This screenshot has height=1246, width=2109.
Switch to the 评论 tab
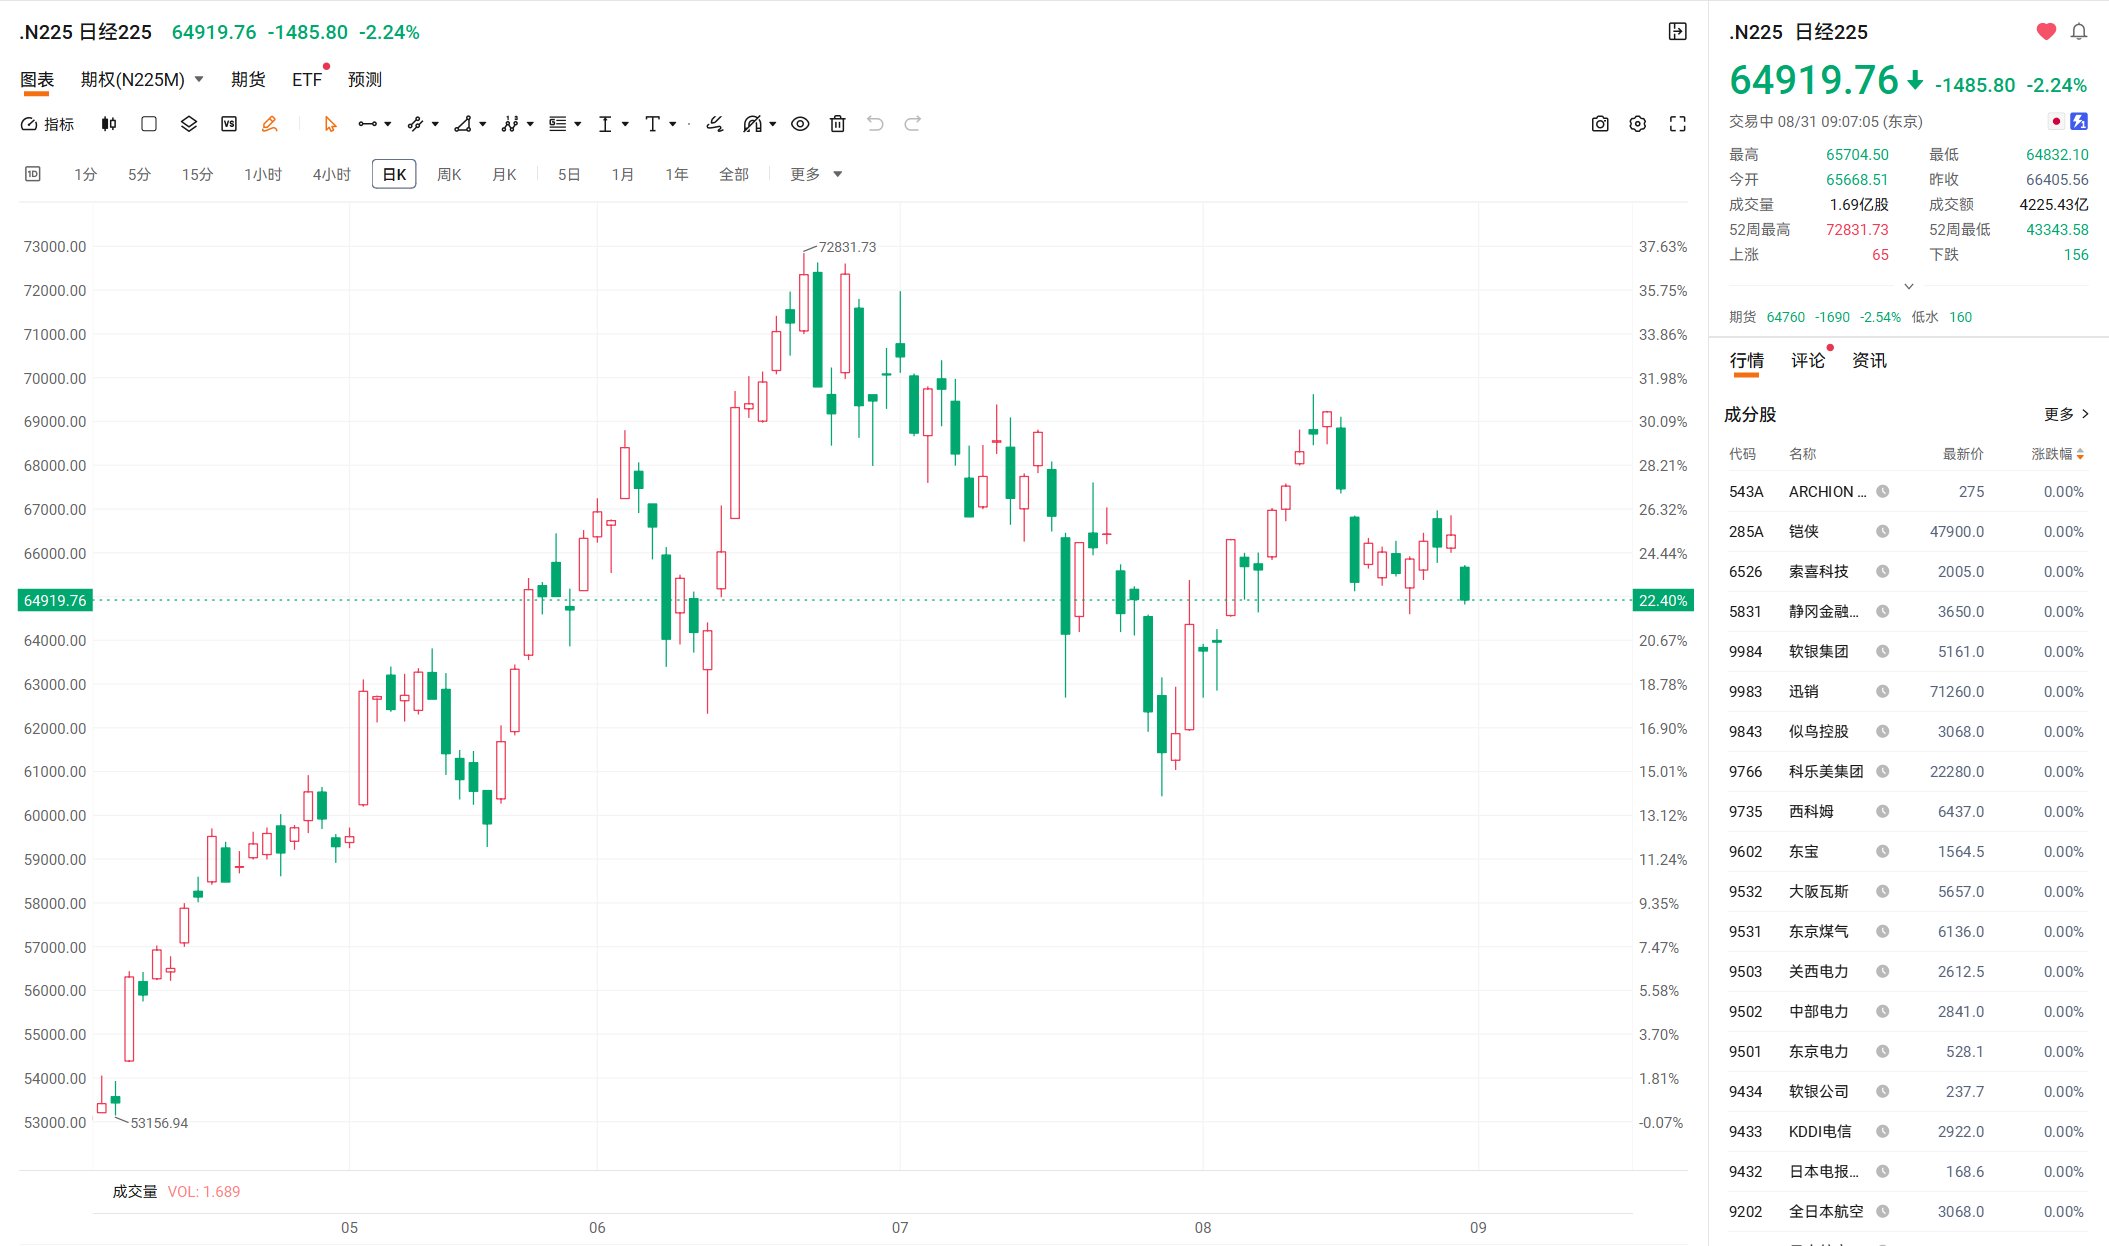click(x=1808, y=361)
